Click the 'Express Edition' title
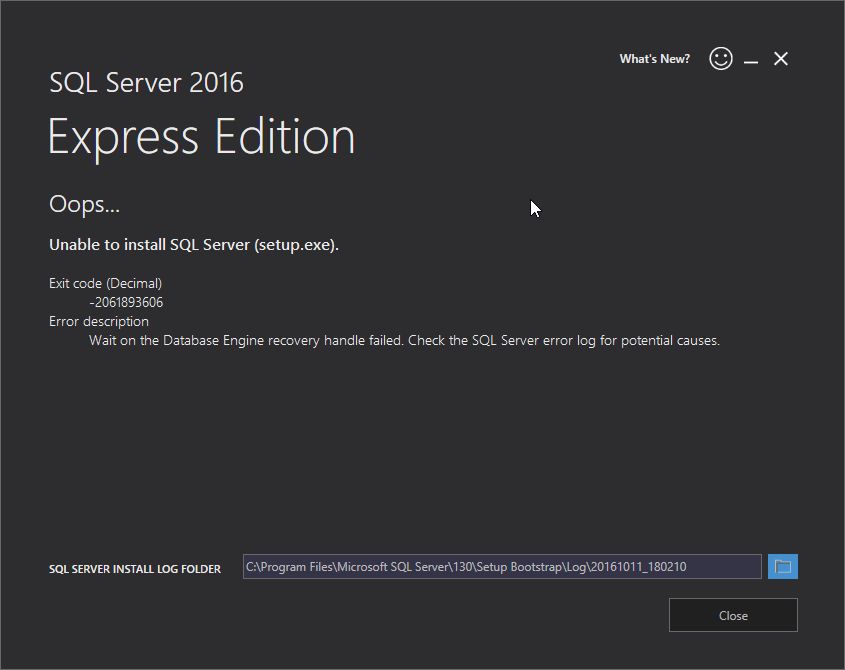This screenshot has height=670, width=845. tap(202, 137)
